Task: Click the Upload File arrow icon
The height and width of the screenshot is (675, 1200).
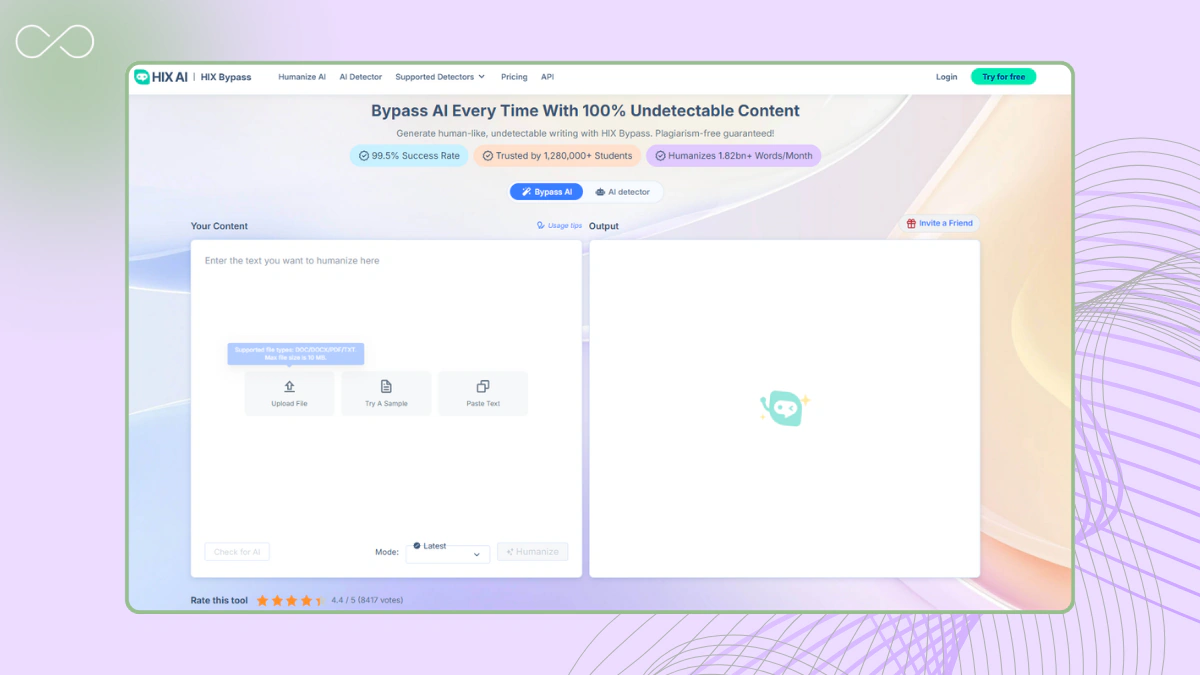Action: (x=289, y=387)
